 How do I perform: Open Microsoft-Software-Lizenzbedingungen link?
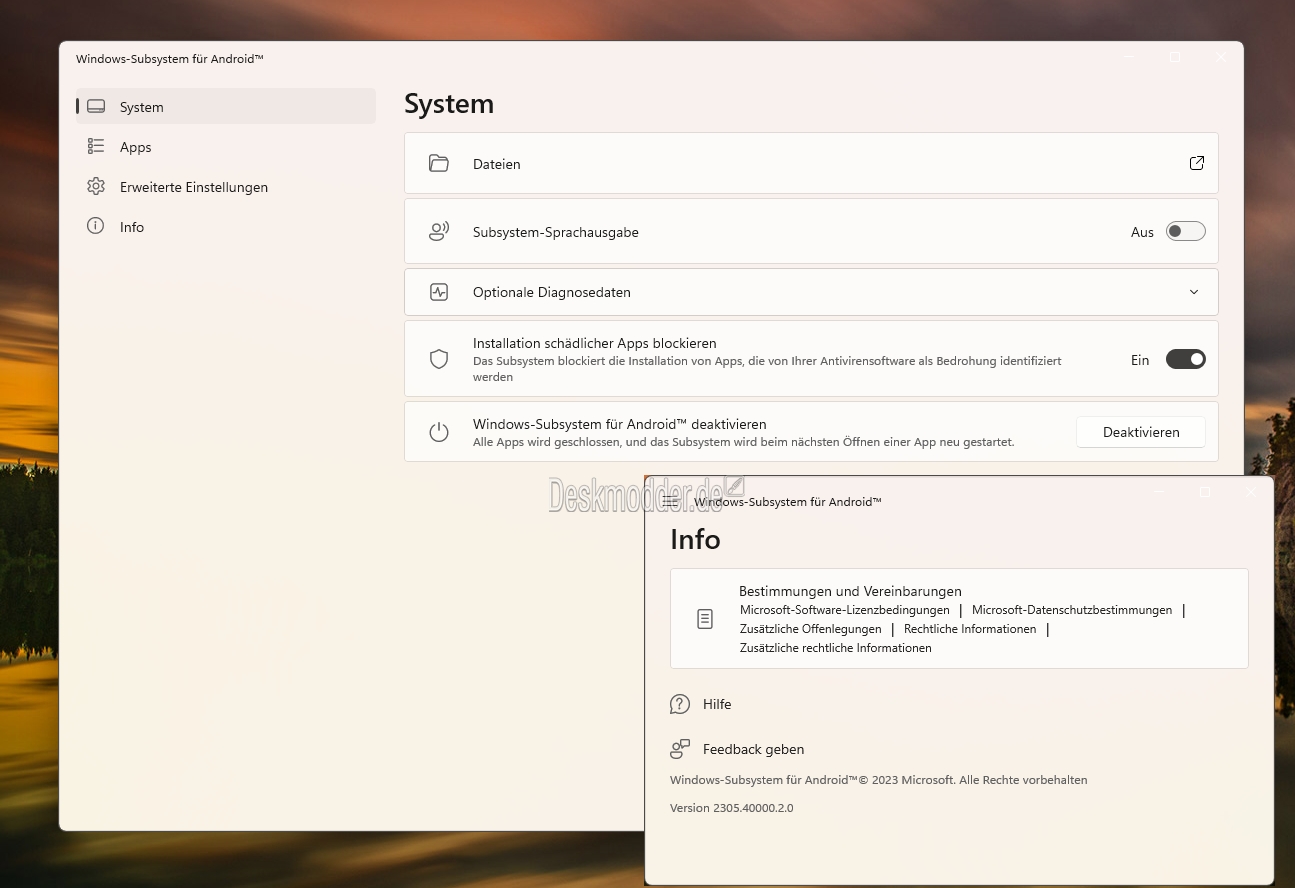[845, 610]
